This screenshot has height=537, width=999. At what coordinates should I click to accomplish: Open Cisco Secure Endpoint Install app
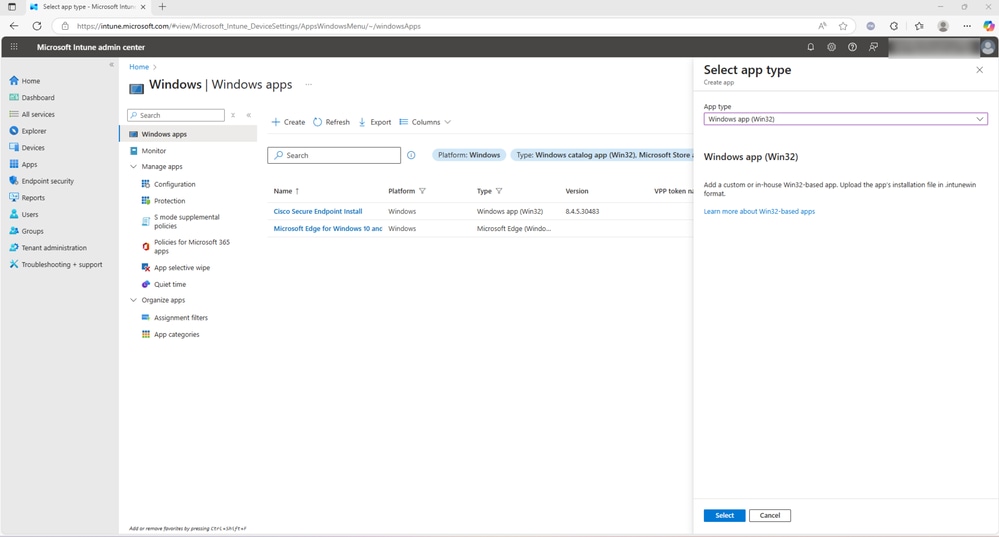click(317, 211)
